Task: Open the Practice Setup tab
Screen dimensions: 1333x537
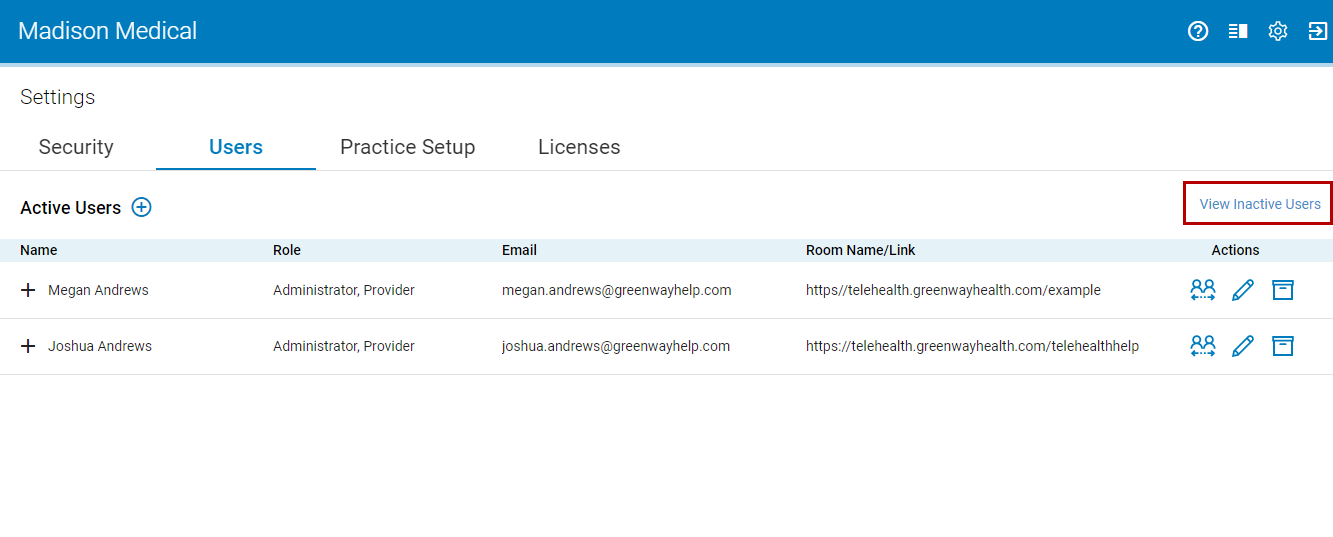Action: click(x=408, y=147)
